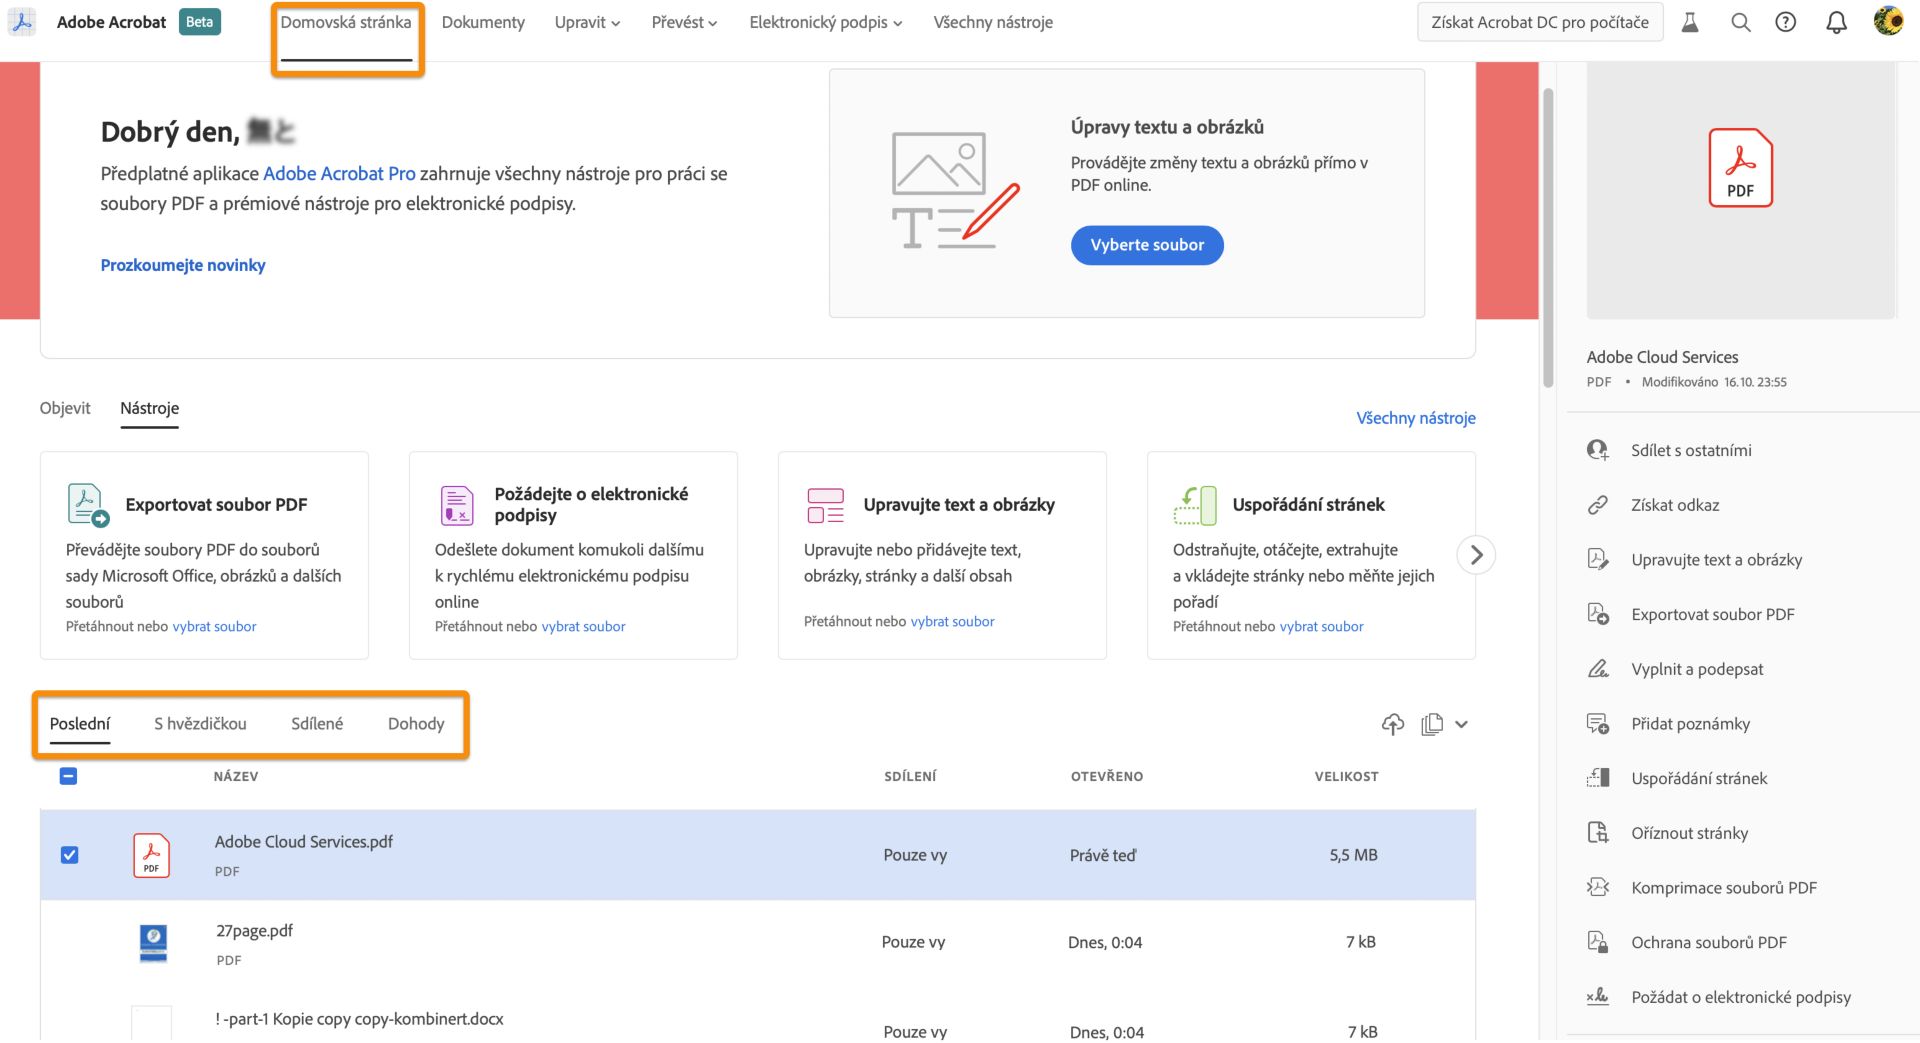Click the Přidat poznámky comment icon

tap(1598, 724)
